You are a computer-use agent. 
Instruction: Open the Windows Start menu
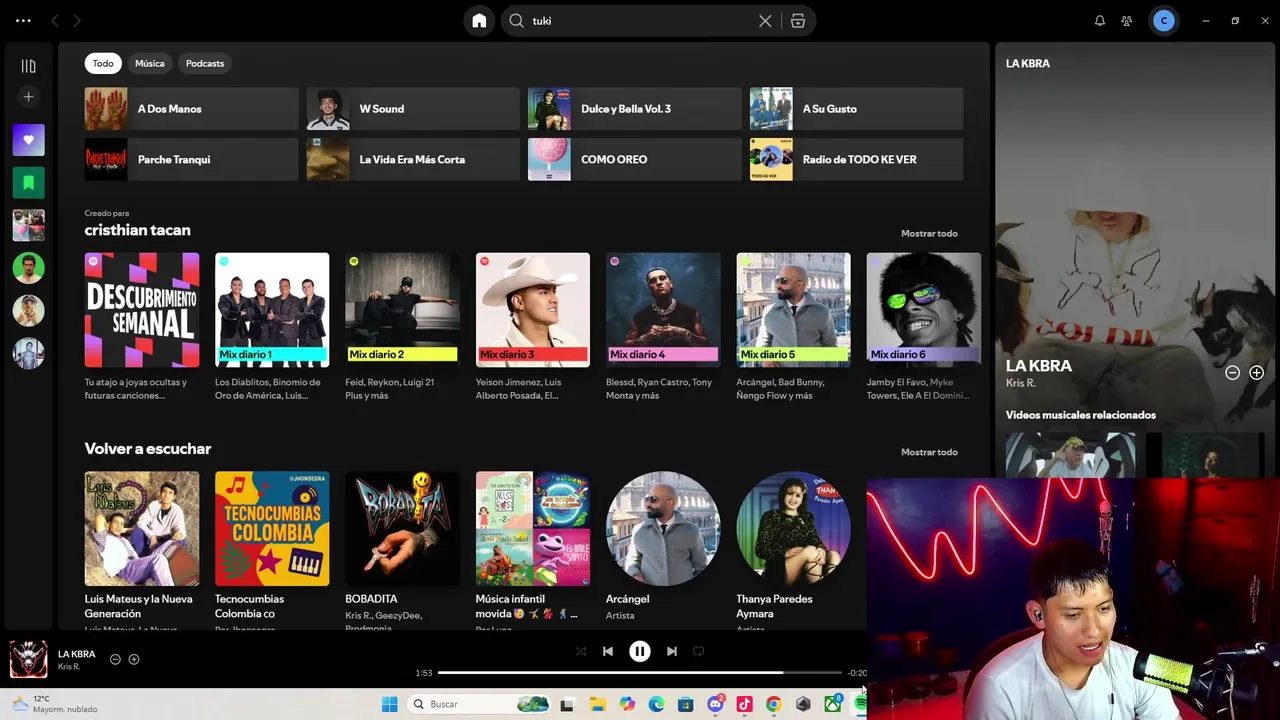[x=389, y=704]
